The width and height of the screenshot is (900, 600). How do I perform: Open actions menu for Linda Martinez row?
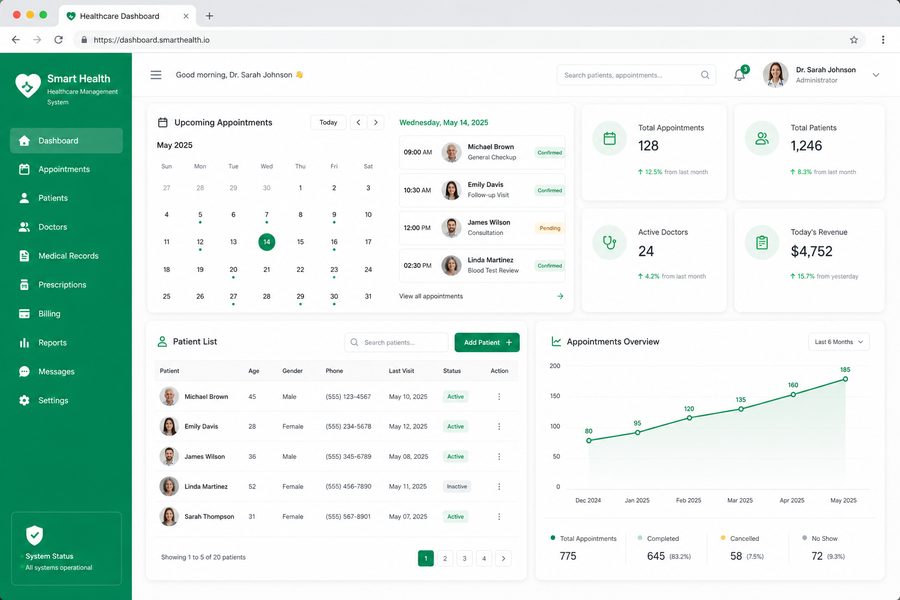(499, 486)
